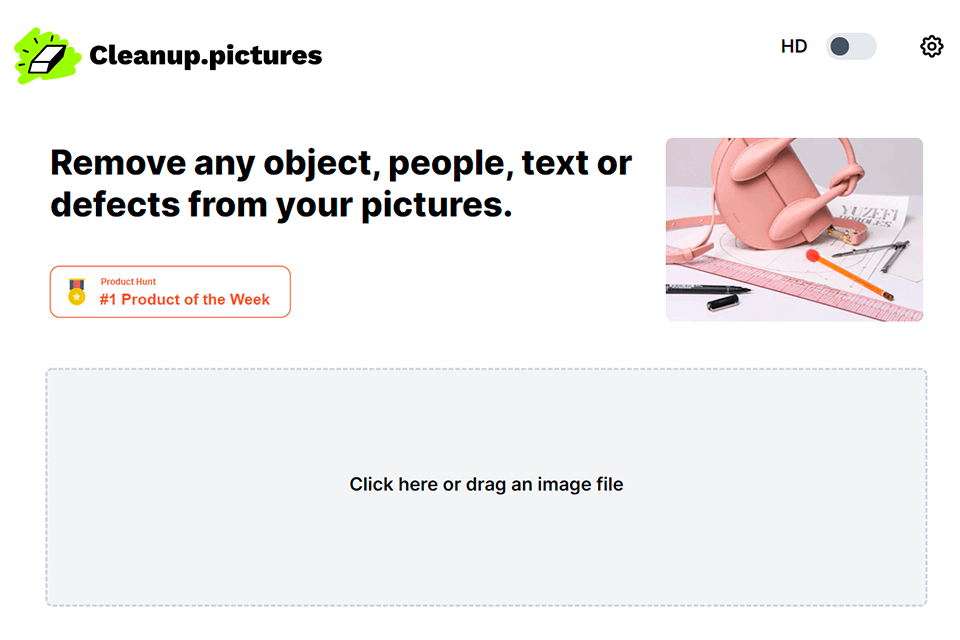
Task: Click the small Product Hunt label
Action: [128, 282]
